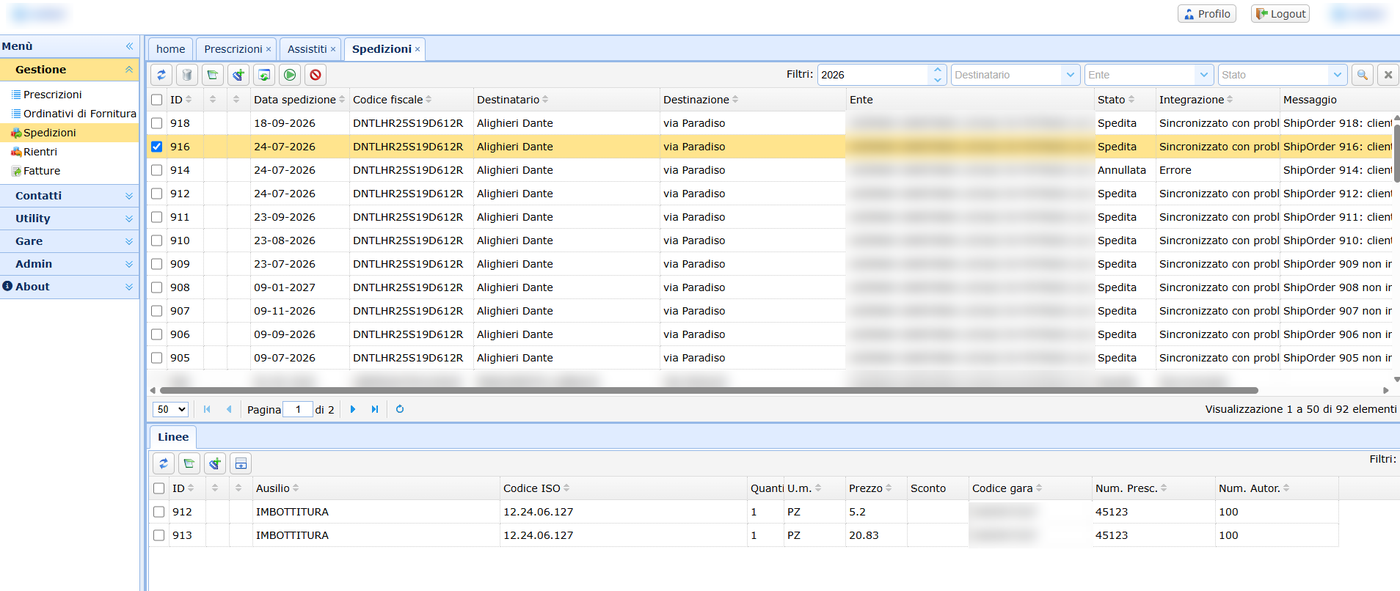The height and width of the screenshot is (591, 1400).
Task: Open the rows-per-page dropdown showing 50
Action: pyautogui.click(x=170, y=409)
